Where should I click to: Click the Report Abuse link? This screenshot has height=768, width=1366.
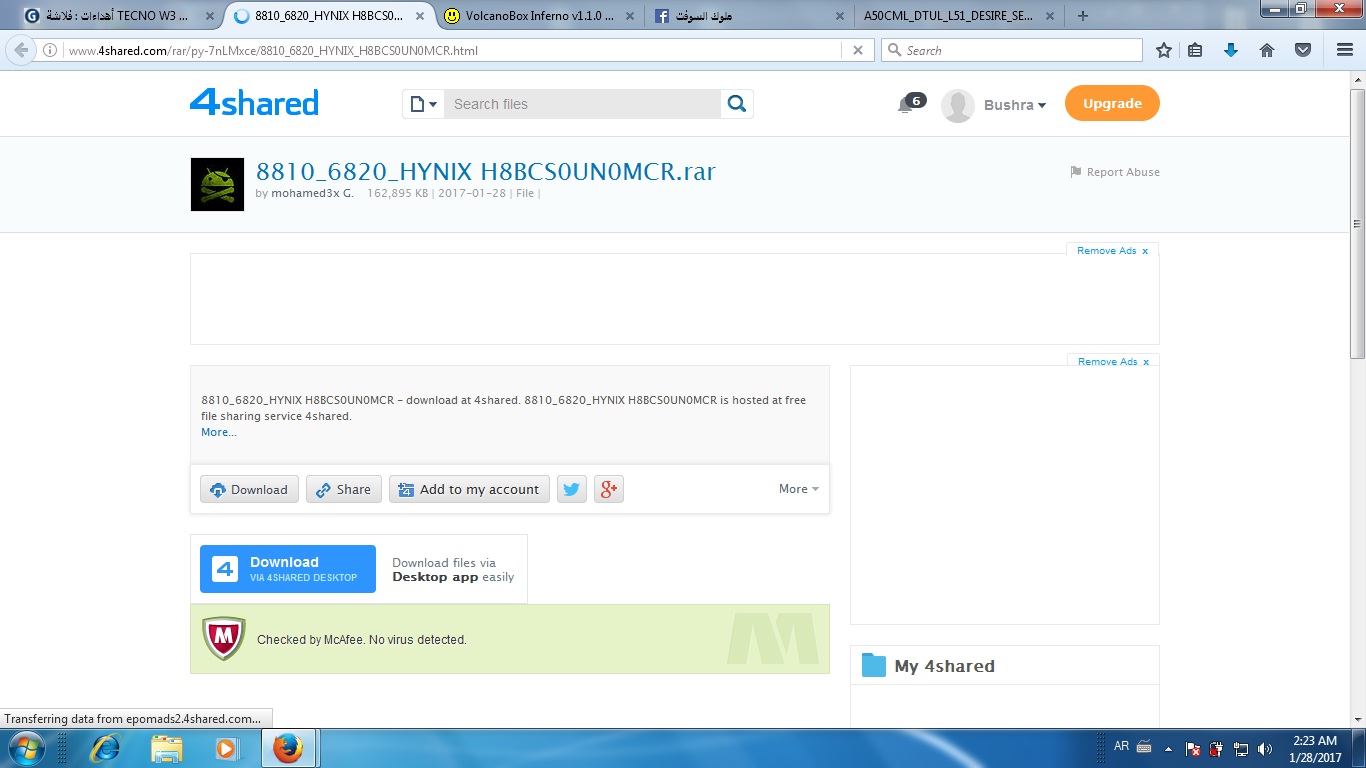[x=1115, y=172]
